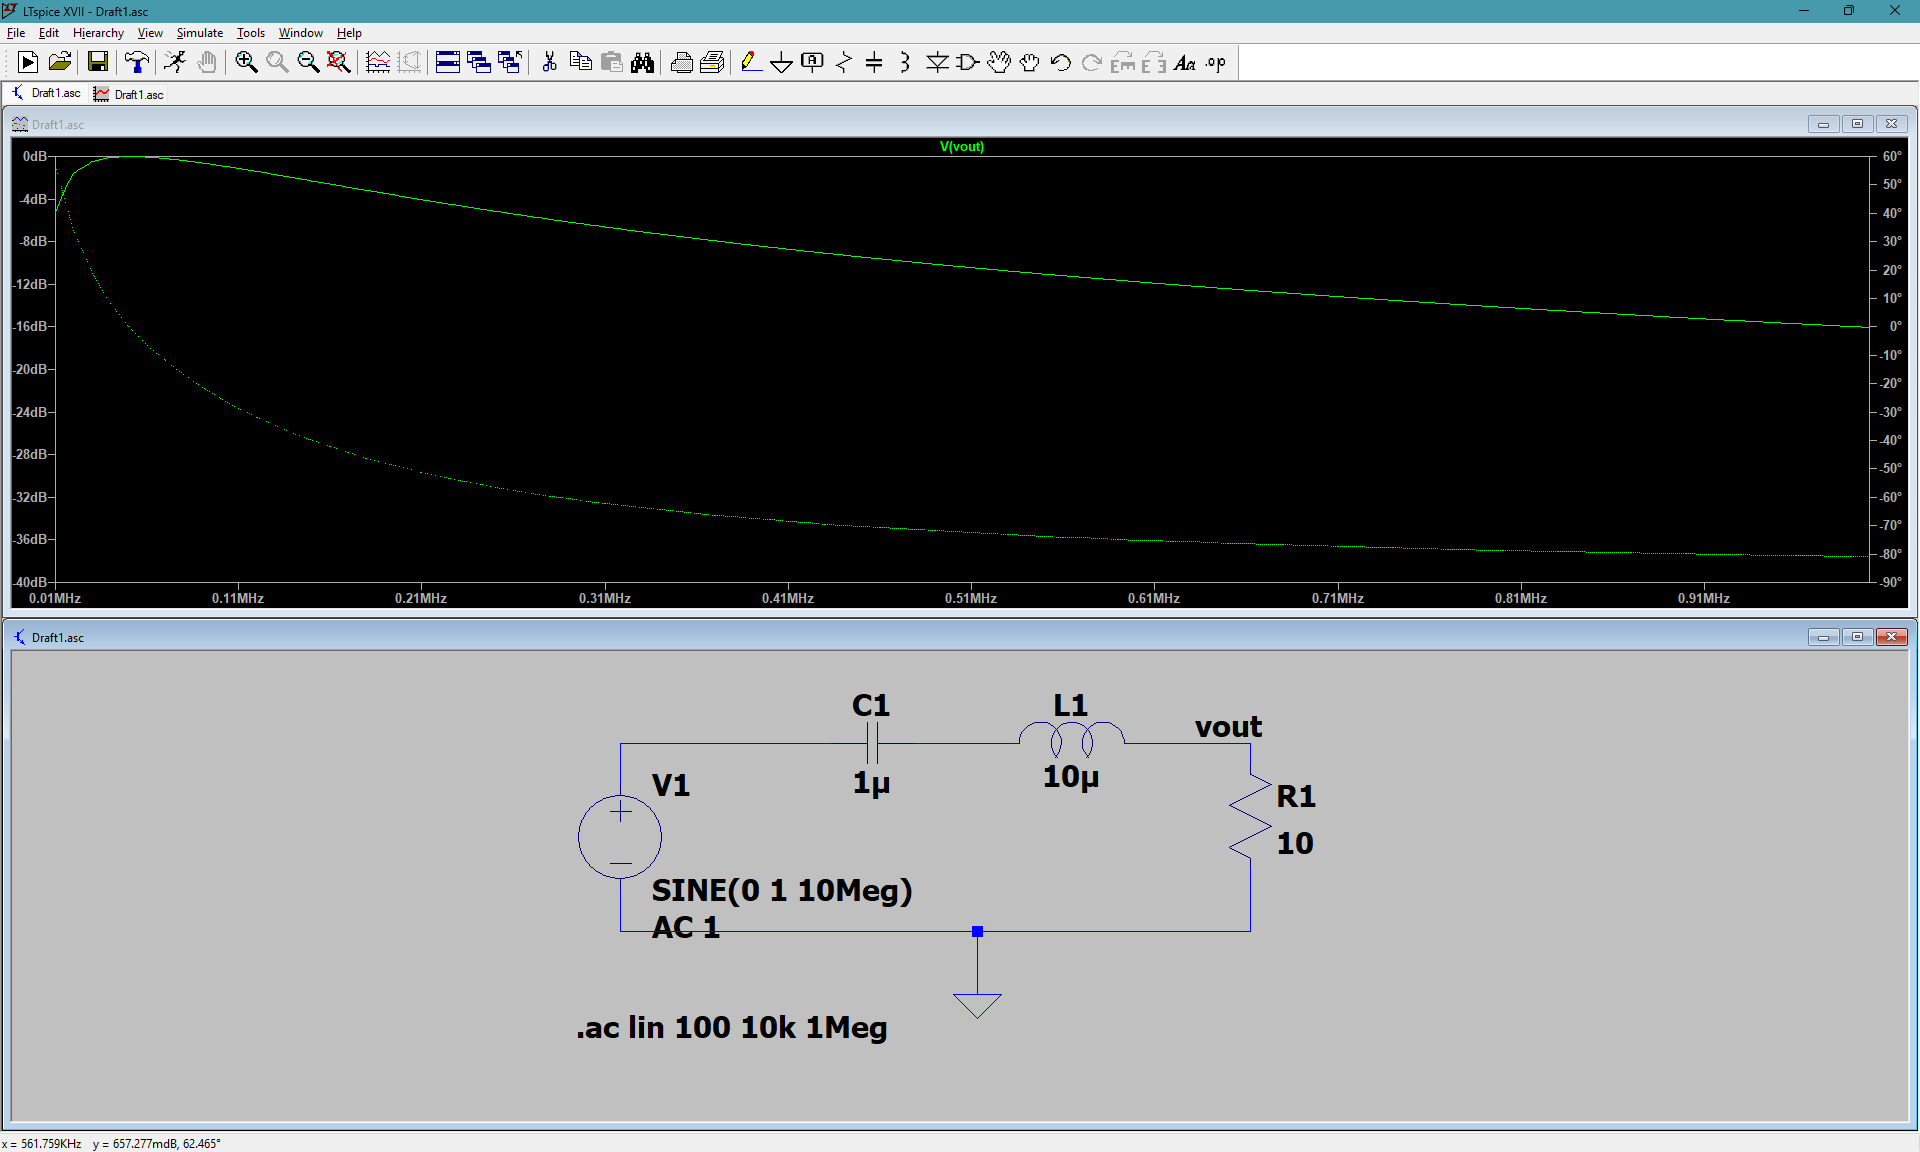This screenshot has width=1920, height=1152.
Task: Select the Draw Wire pencil tool
Action: (x=751, y=62)
